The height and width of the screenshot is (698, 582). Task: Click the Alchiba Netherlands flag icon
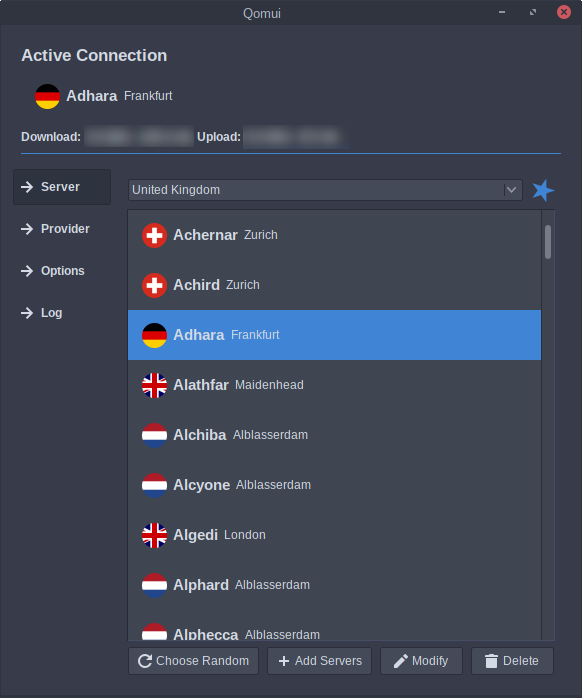click(155, 435)
